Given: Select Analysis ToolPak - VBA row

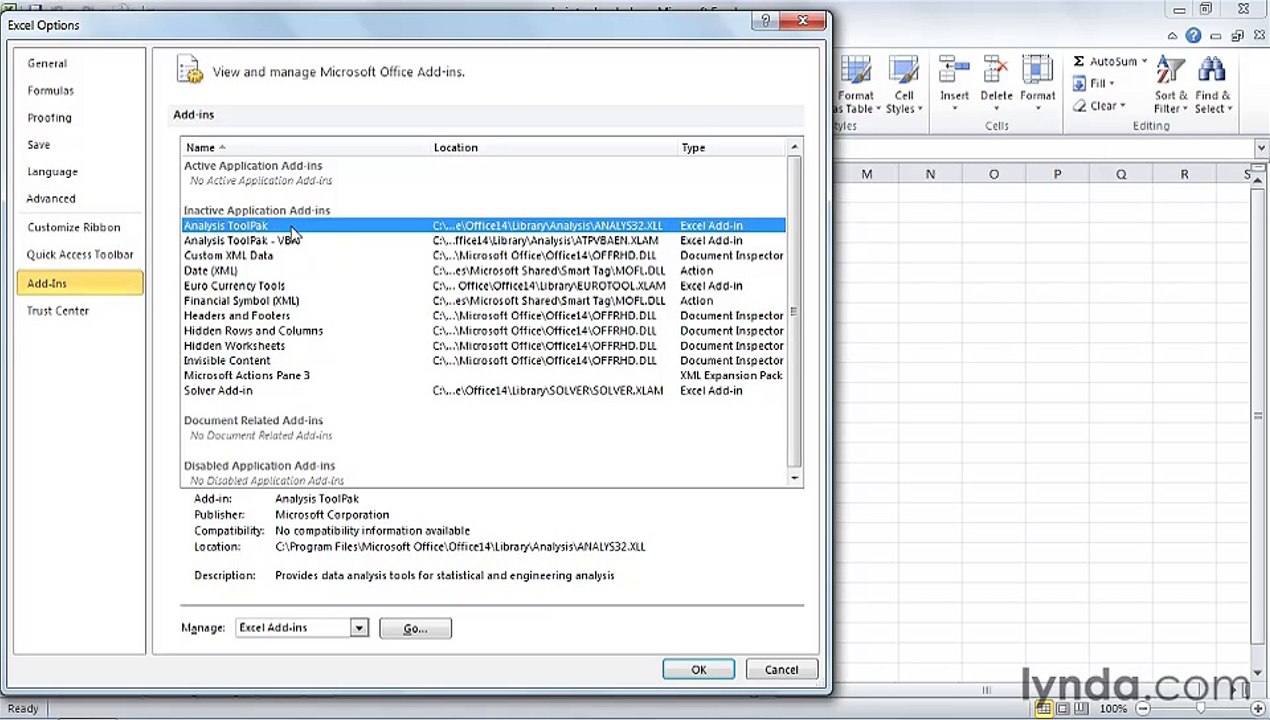Looking at the screenshot, I should 483,240.
